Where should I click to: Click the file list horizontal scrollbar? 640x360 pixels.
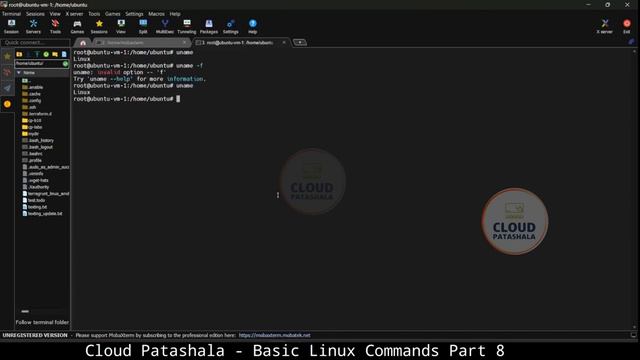tap(25, 311)
